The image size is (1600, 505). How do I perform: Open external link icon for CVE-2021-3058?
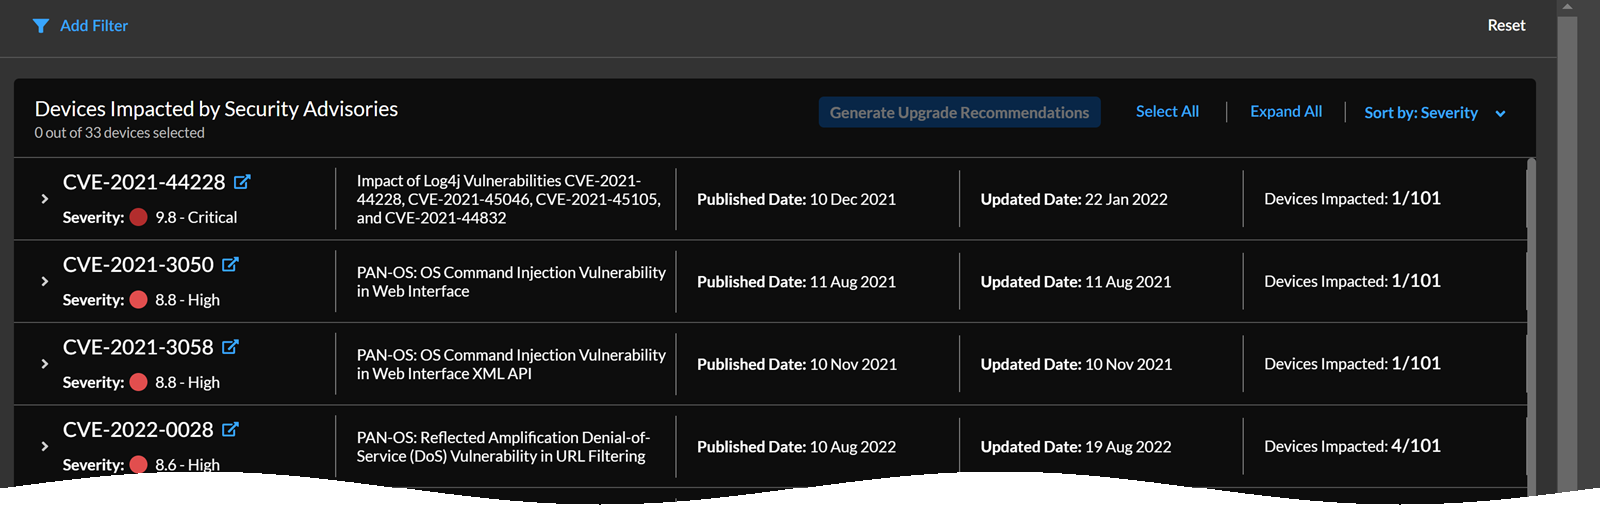click(230, 347)
